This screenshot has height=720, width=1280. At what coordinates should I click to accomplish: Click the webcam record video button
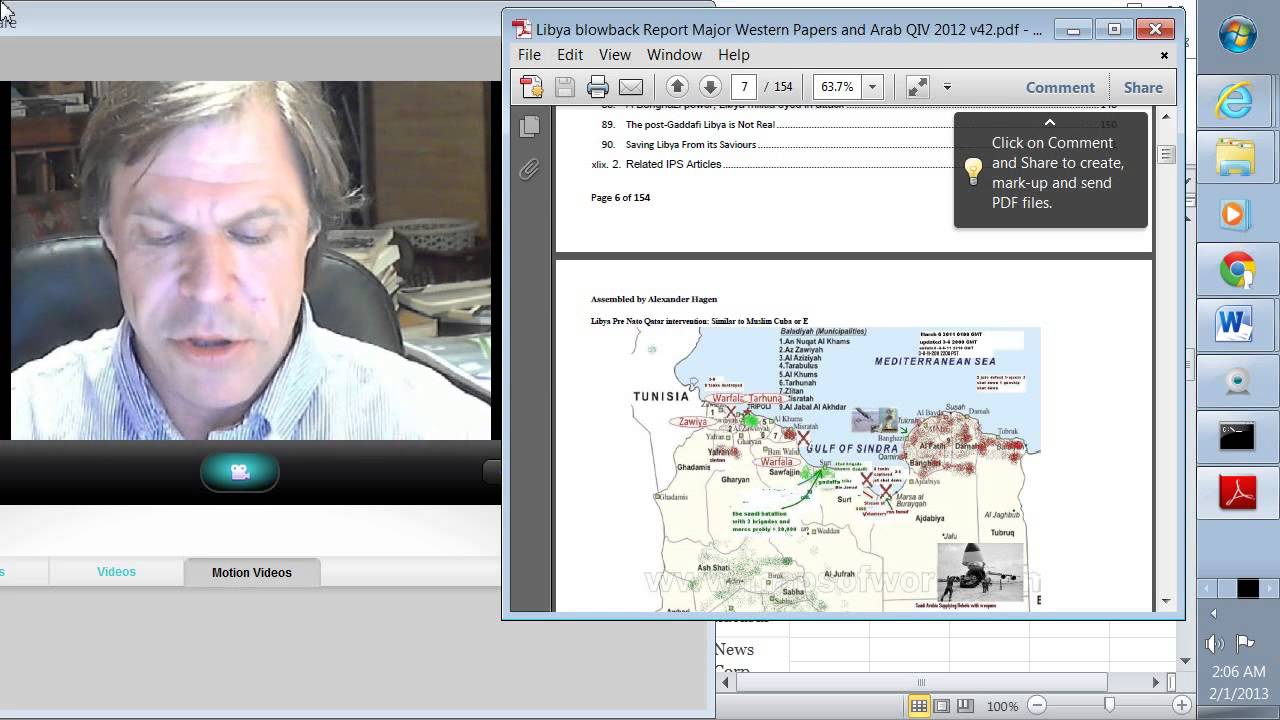(240, 472)
